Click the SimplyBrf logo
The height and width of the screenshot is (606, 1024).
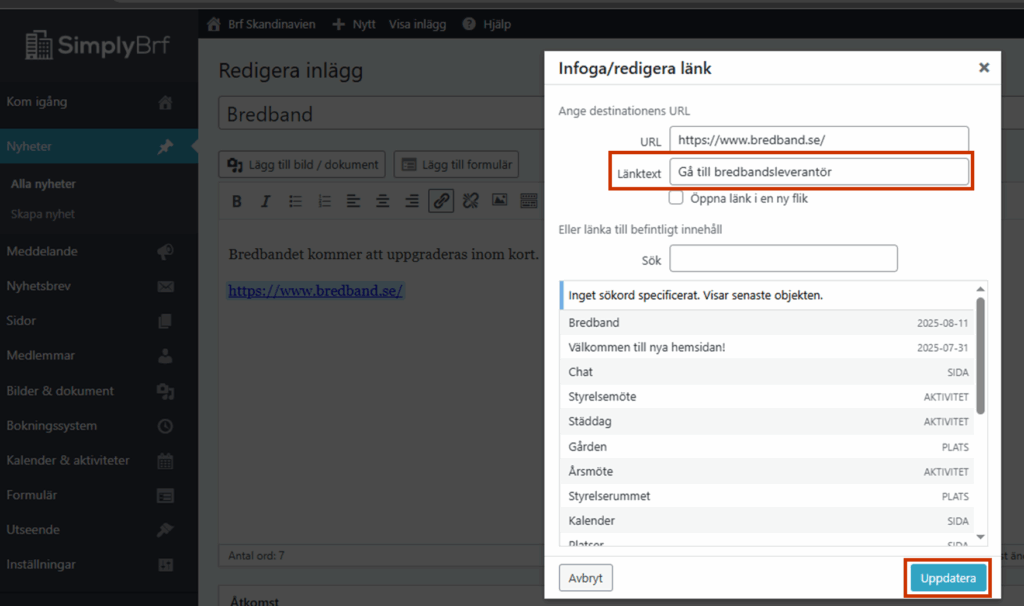[x=98, y=45]
